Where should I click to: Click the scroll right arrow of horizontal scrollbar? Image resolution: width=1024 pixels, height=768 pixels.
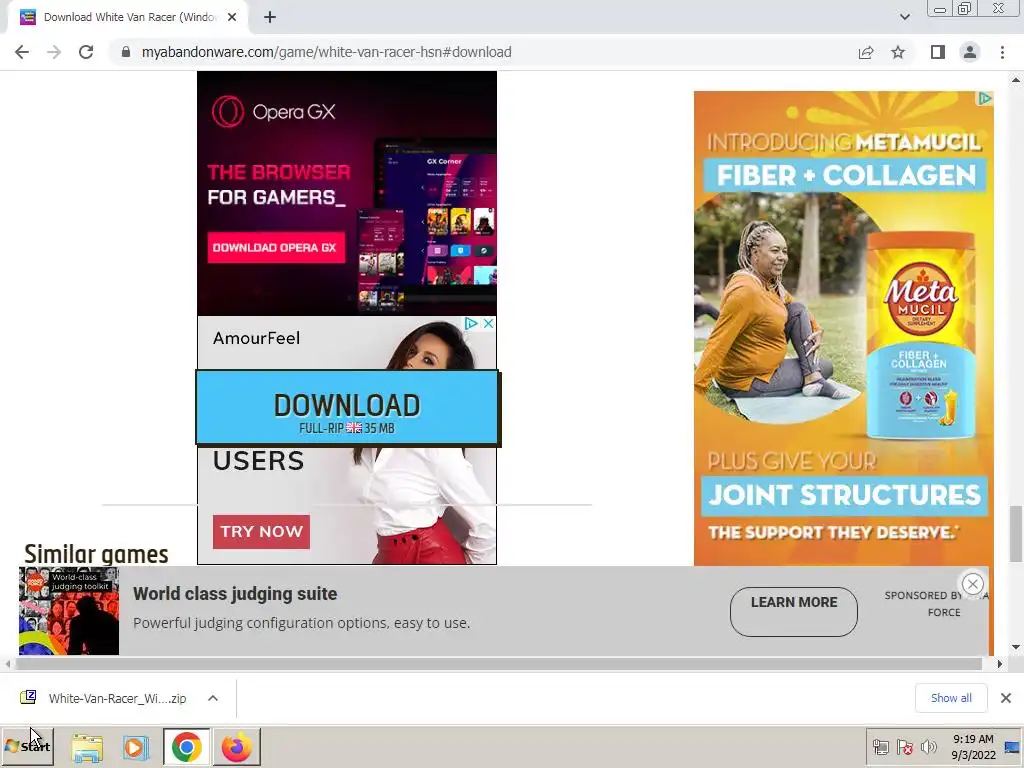(x=1000, y=664)
